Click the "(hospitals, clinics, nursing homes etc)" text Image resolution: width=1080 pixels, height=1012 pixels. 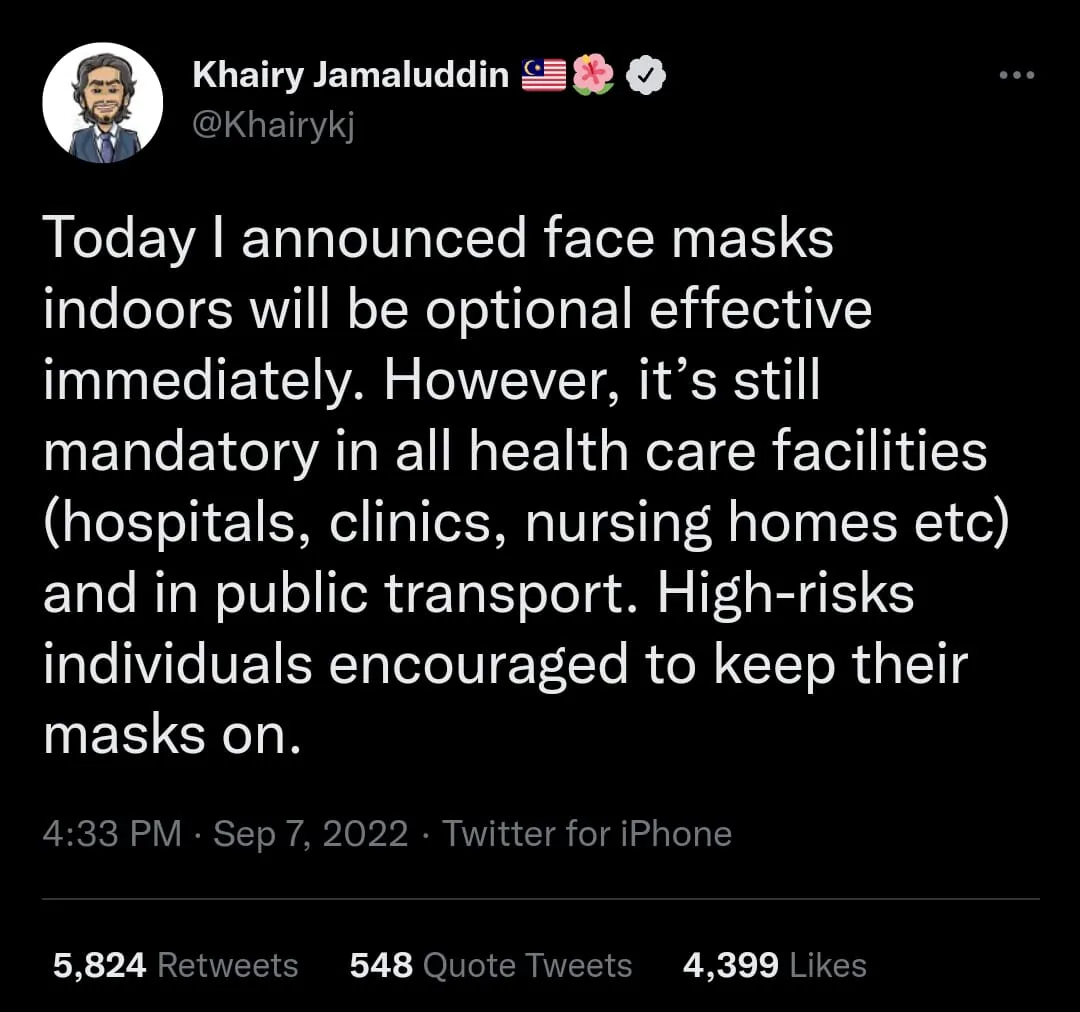coord(526,524)
